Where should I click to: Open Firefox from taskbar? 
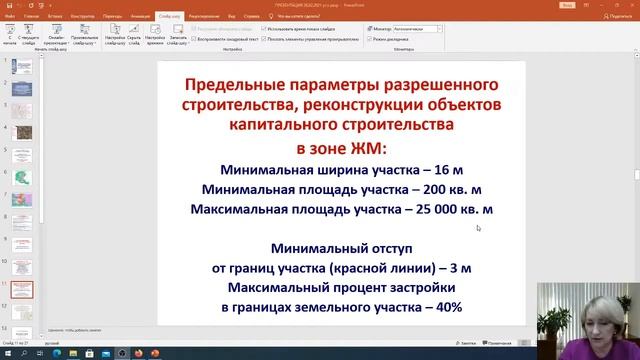pos(138,353)
